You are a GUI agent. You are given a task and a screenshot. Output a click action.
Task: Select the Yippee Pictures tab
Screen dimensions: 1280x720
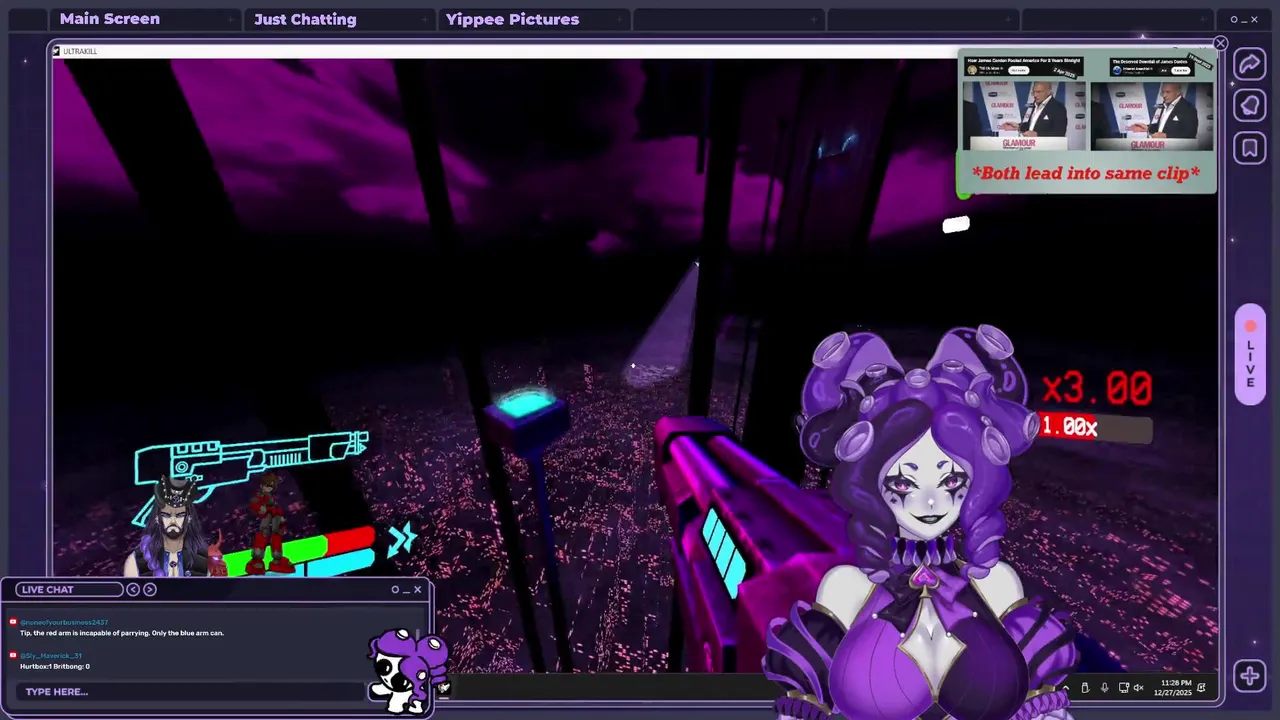[512, 19]
